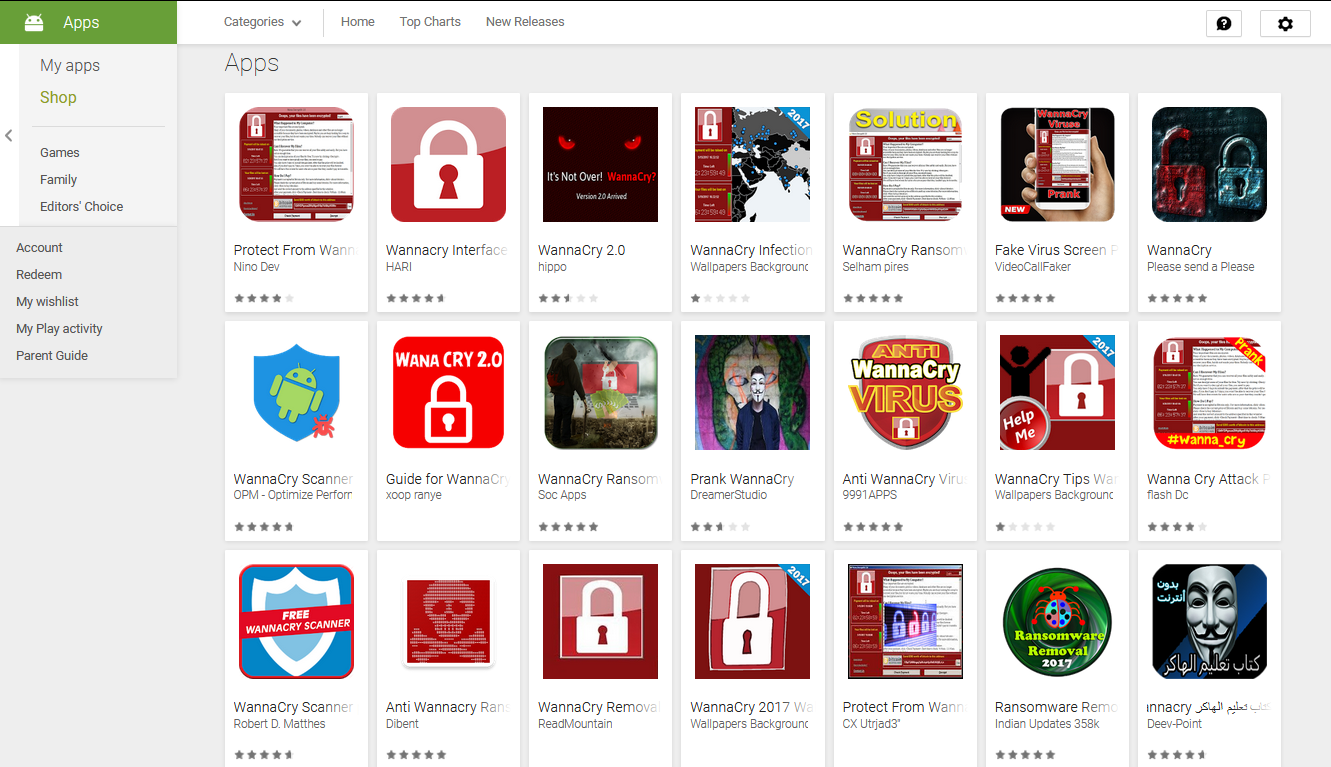
Task: Click star rating under Ransomware Removal
Action: (1025, 755)
